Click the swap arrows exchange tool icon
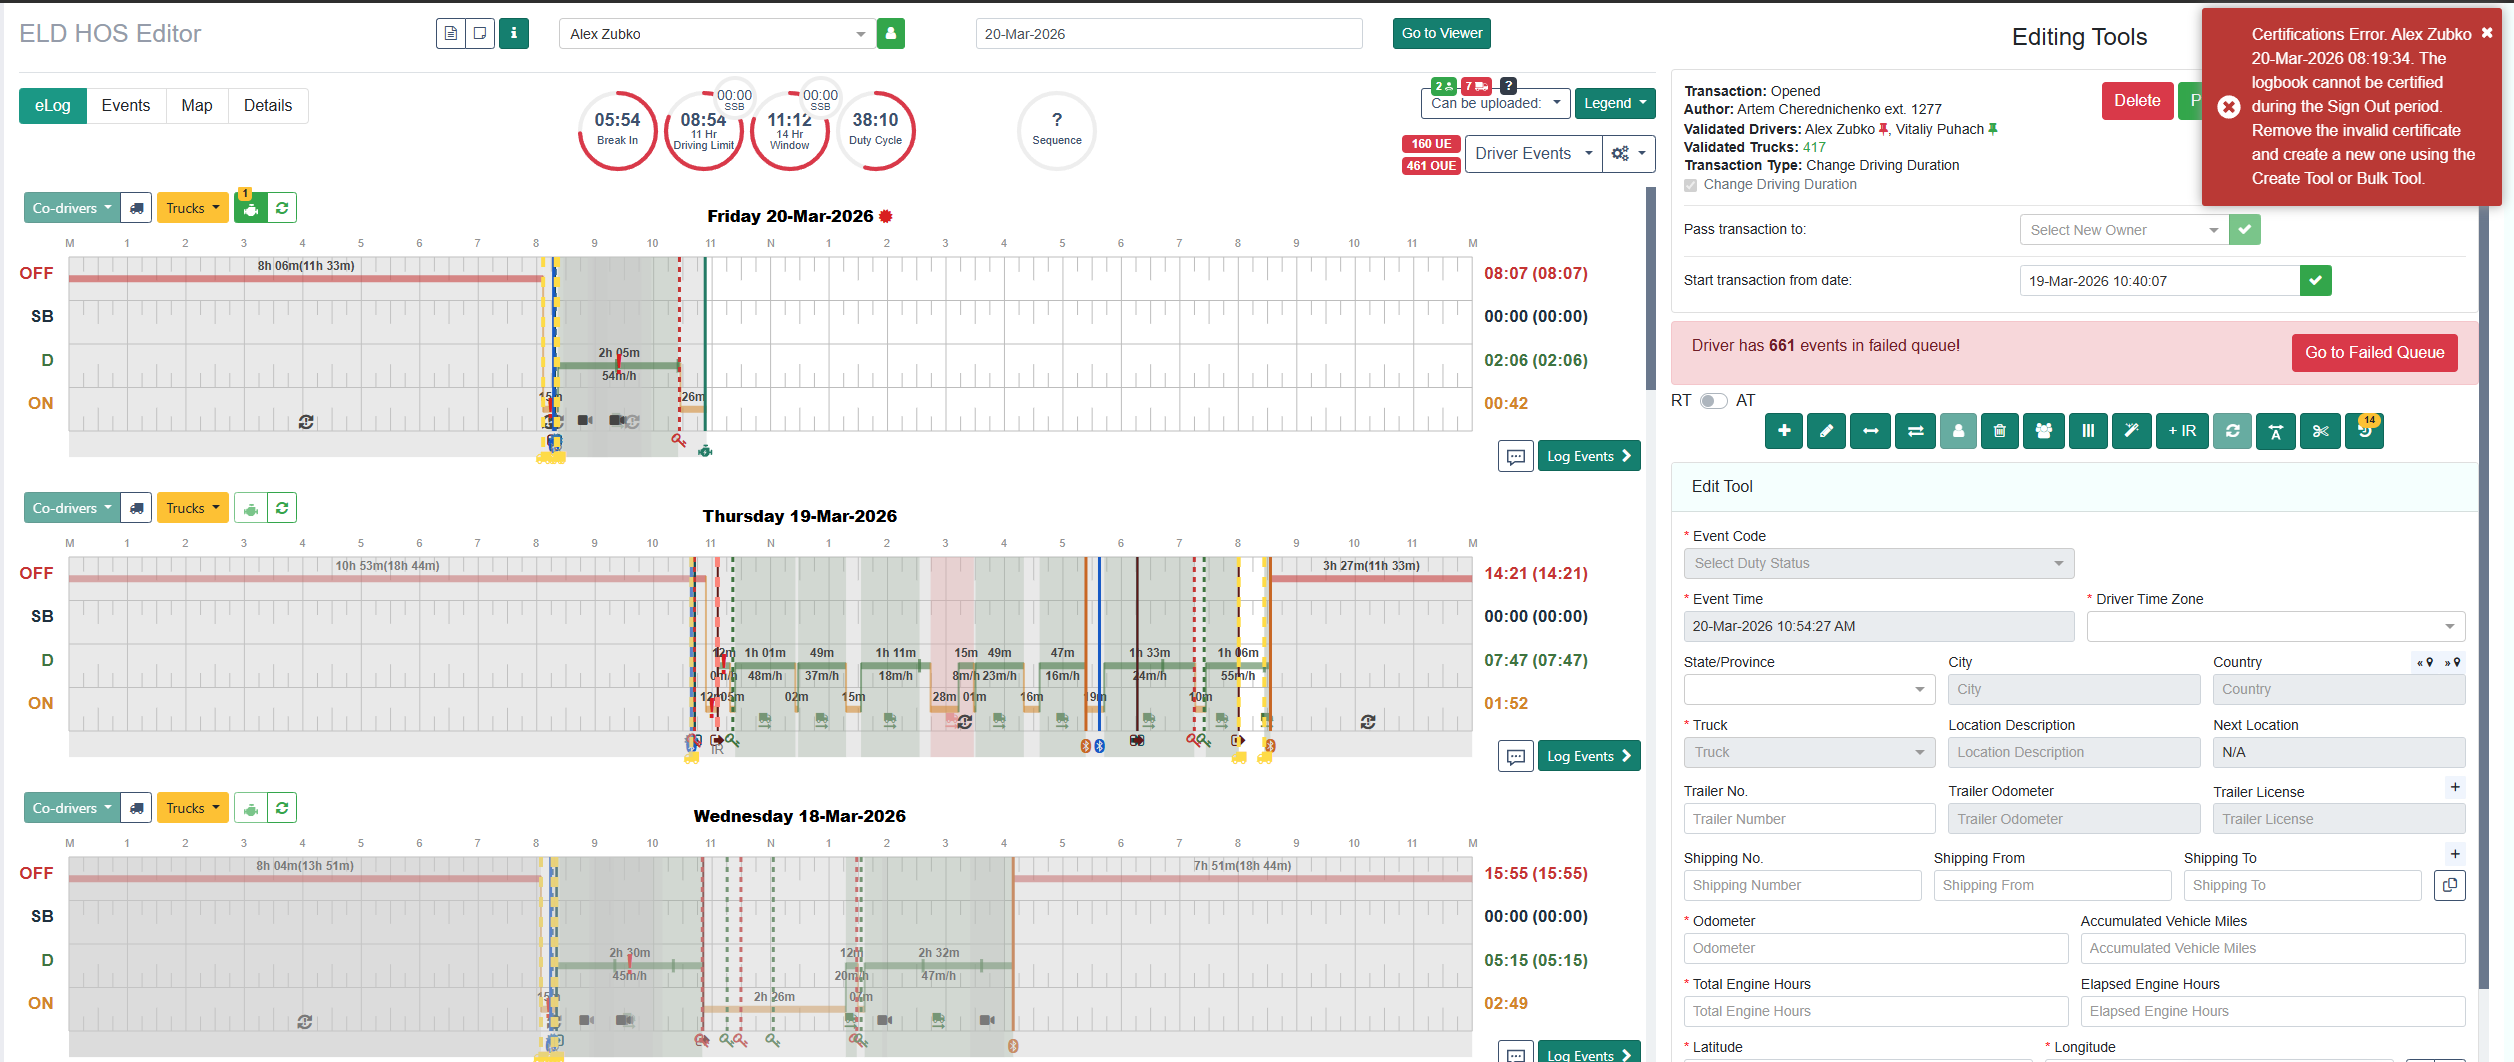The image size is (2514, 1062). 1915,431
